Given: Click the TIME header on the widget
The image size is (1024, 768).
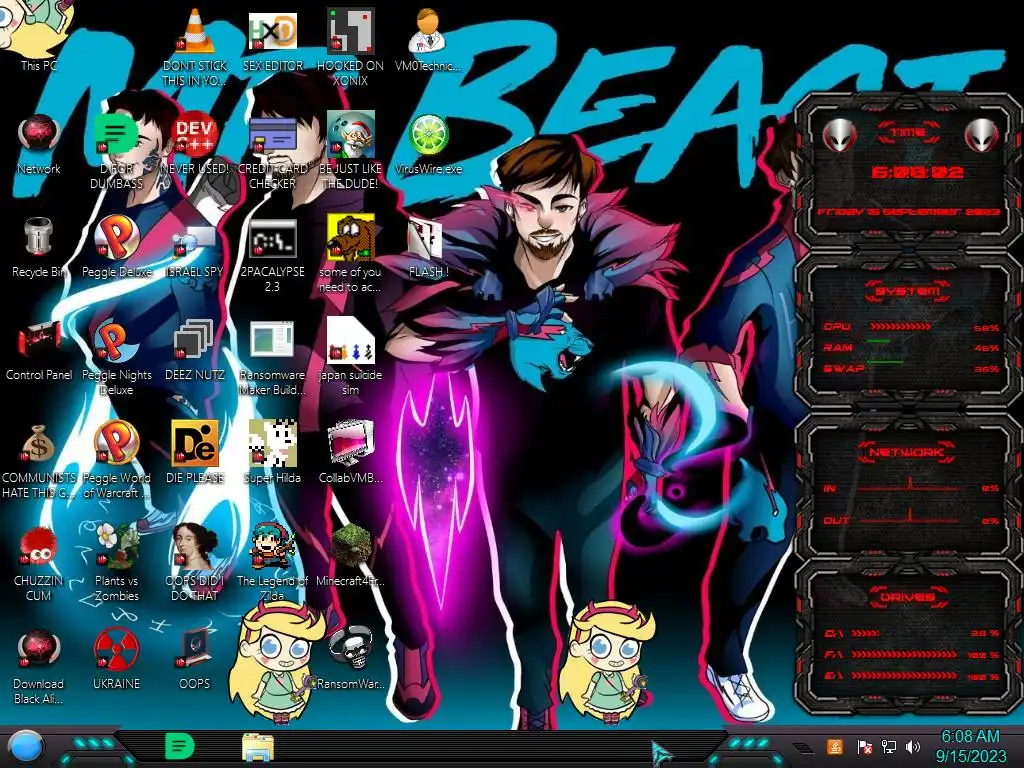Looking at the screenshot, I should pyautogui.click(x=908, y=133).
